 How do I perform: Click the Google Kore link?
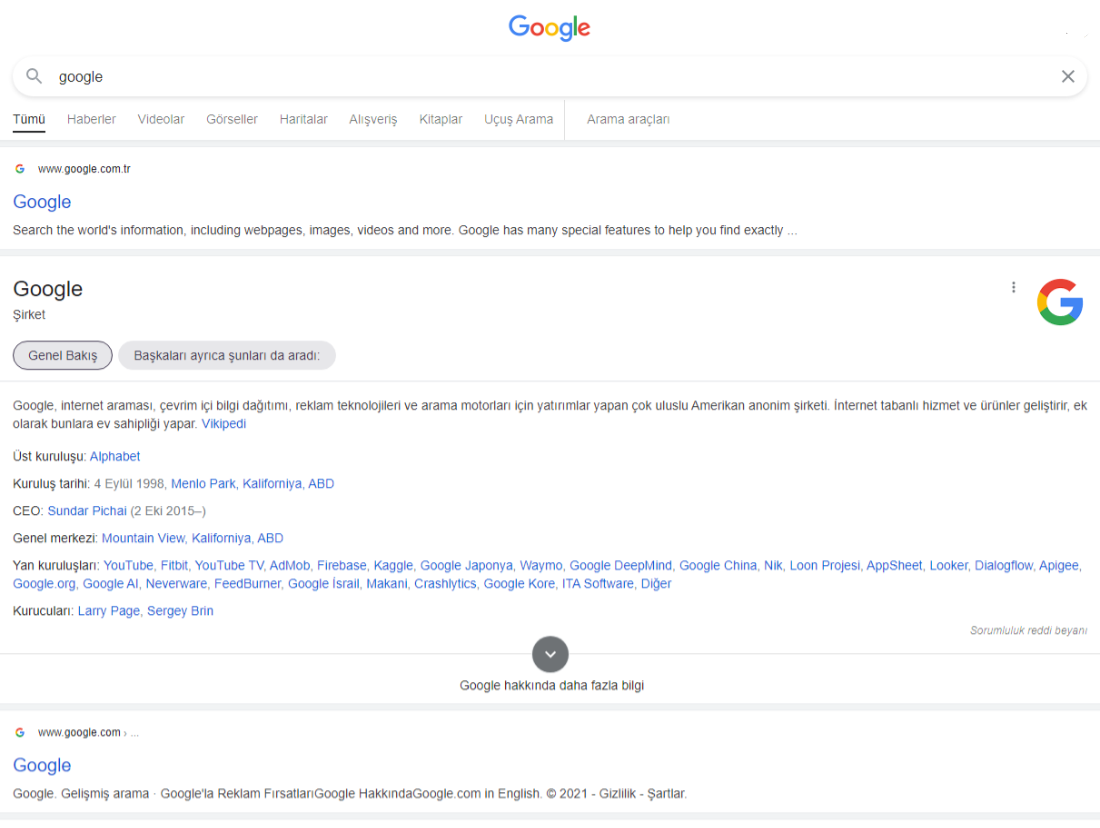[519, 584]
